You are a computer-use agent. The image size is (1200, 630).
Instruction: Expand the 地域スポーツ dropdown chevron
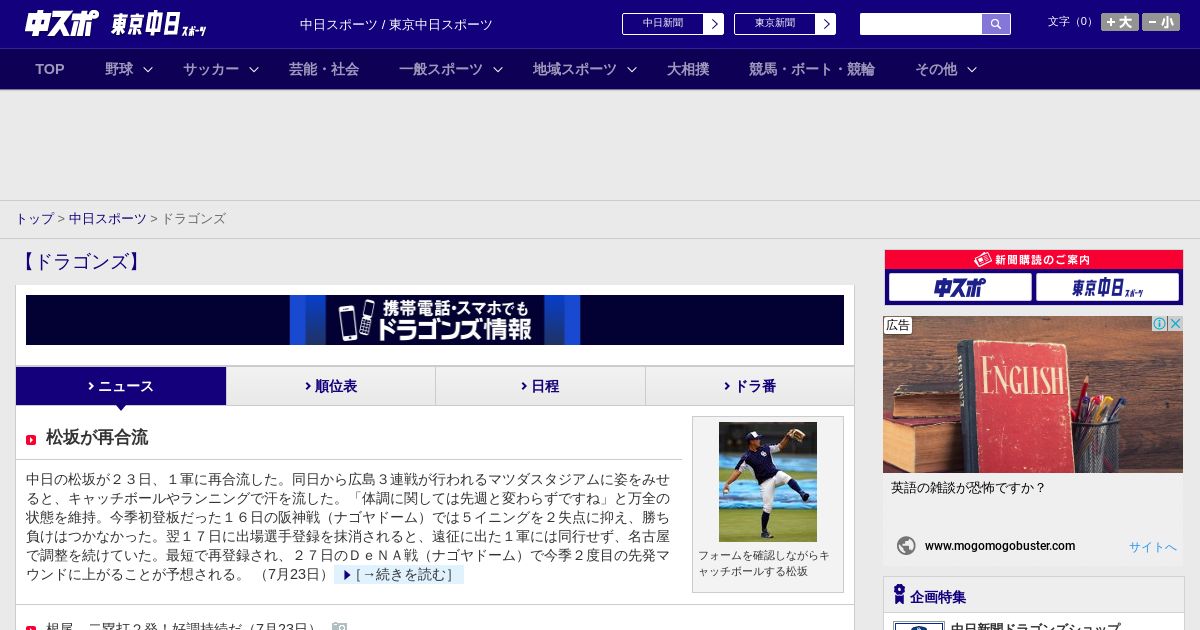click(632, 69)
